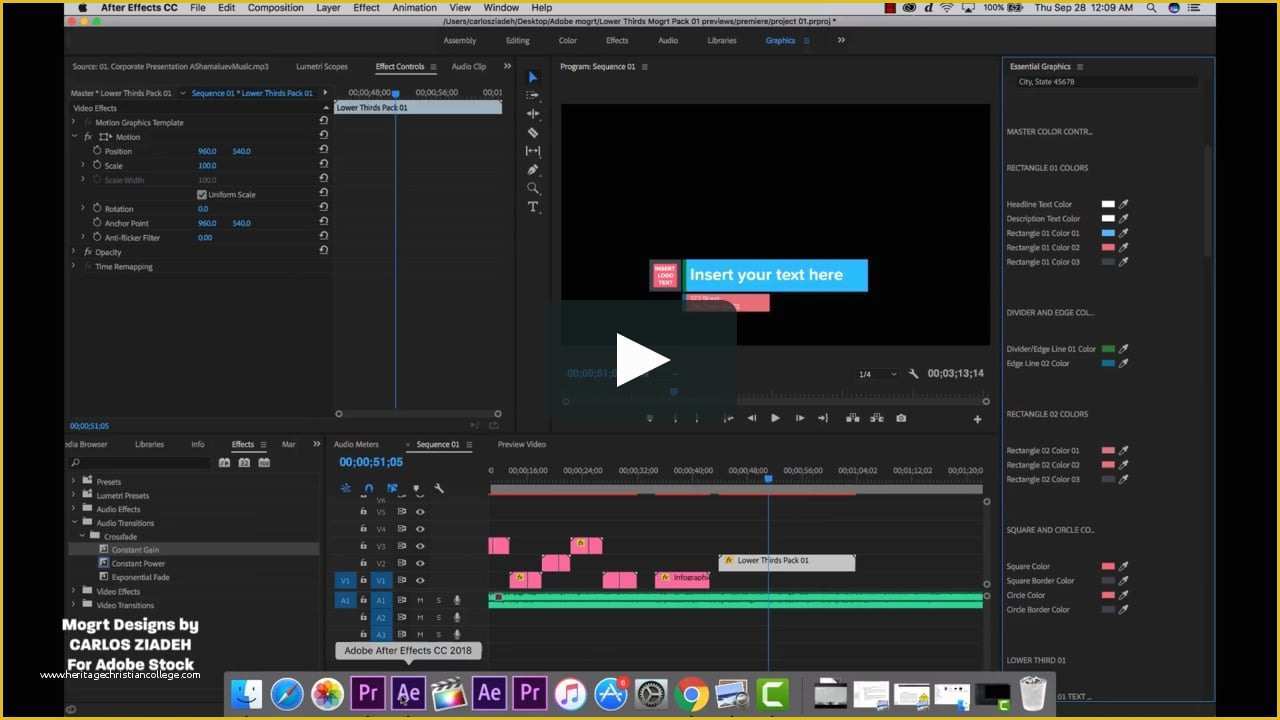
Task: Enable voice-over record on A1 track
Action: 457,600
